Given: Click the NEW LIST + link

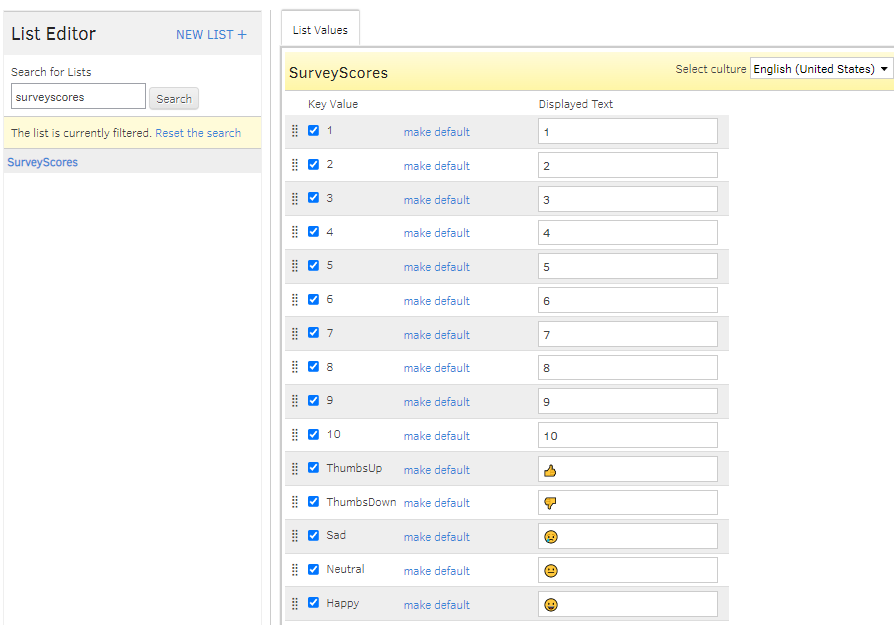Looking at the screenshot, I should tap(211, 35).
